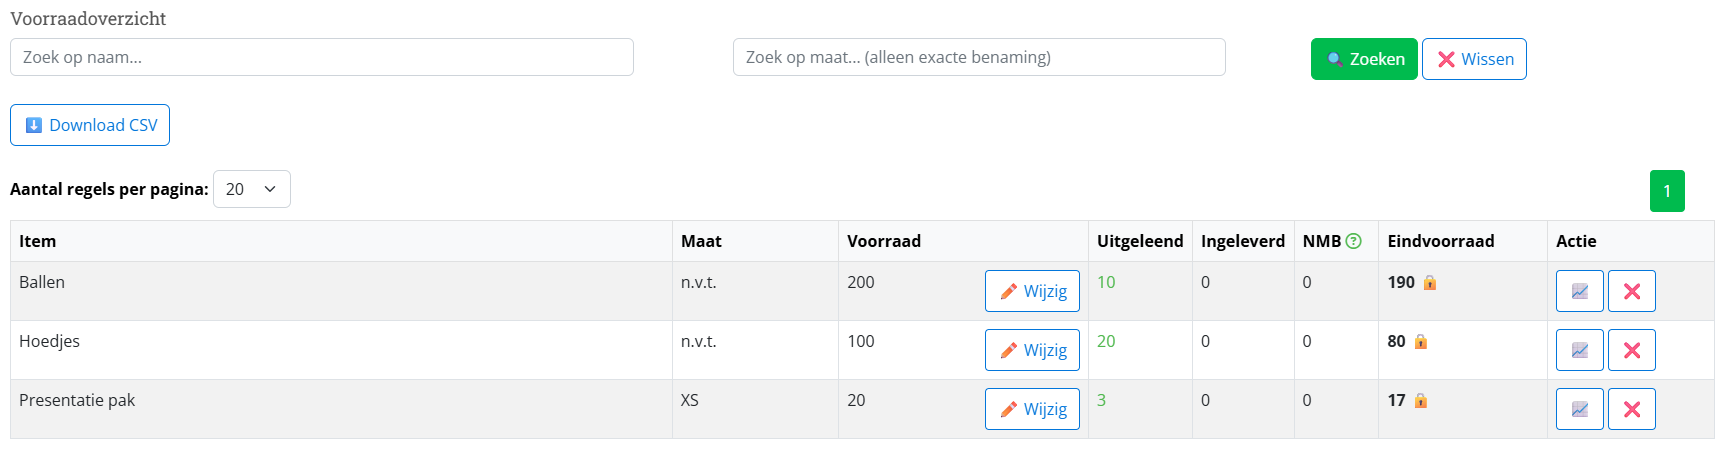Expand the rows per page dropdown
Viewport: 1730px width, 456px height.
(x=251, y=189)
